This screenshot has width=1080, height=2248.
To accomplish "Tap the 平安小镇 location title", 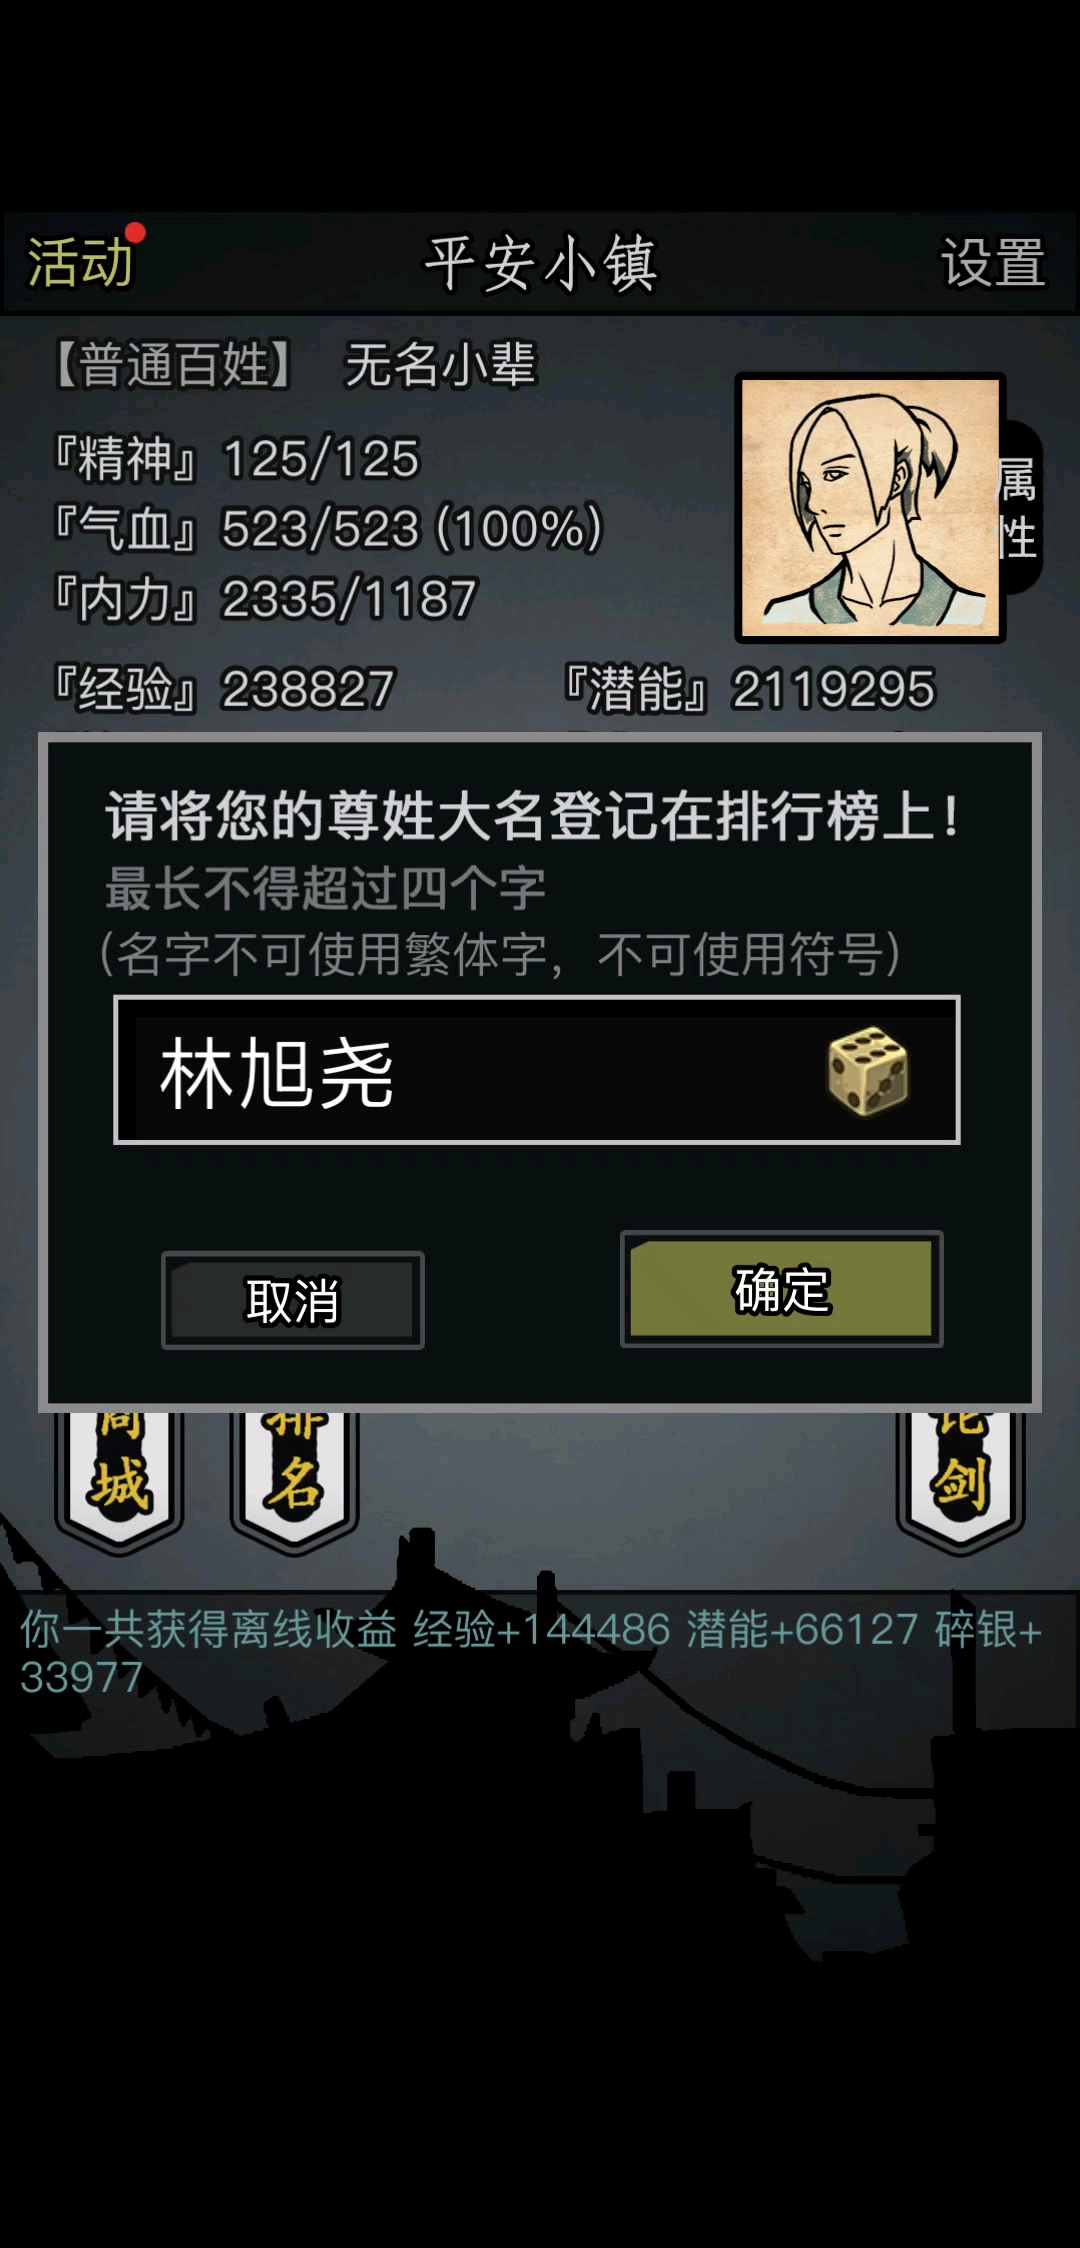I will point(541,264).
